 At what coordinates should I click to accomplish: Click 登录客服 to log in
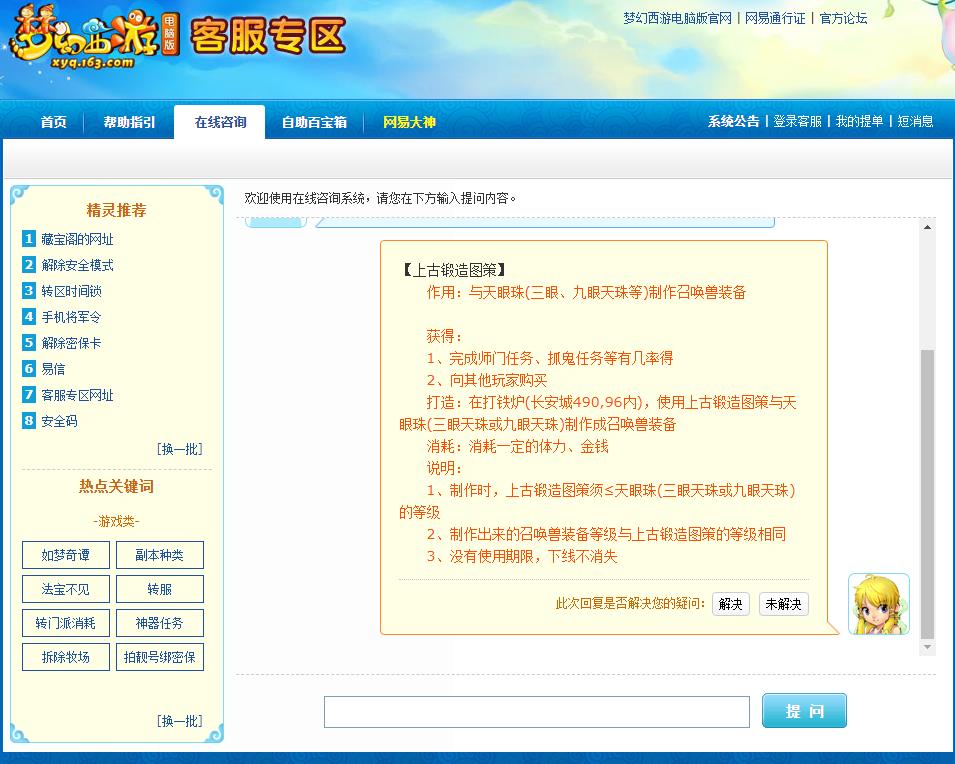797,121
